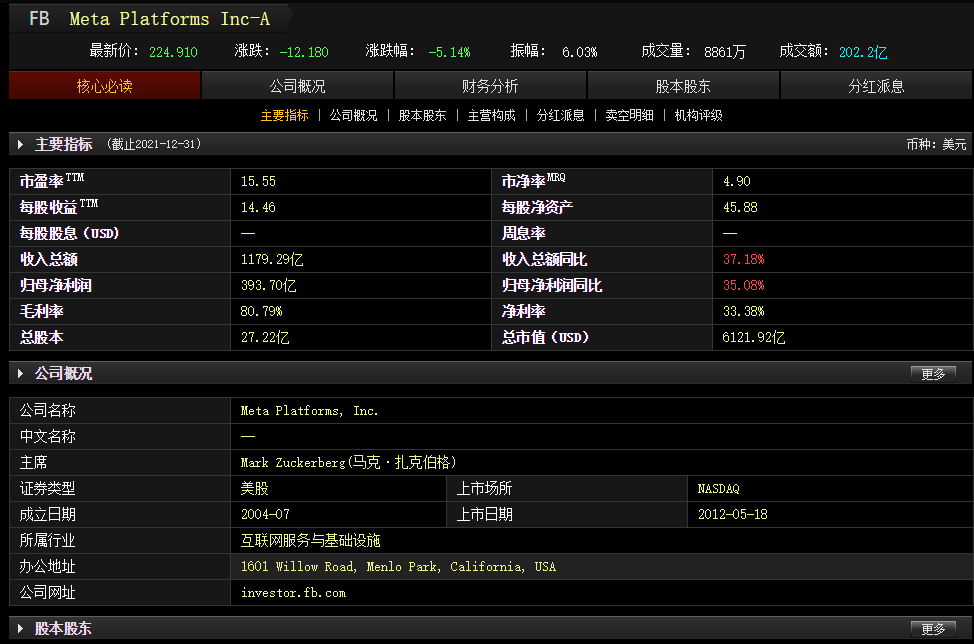Click the 中文名称 row label
The image size is (974, 644).
(x=48, y=437)
